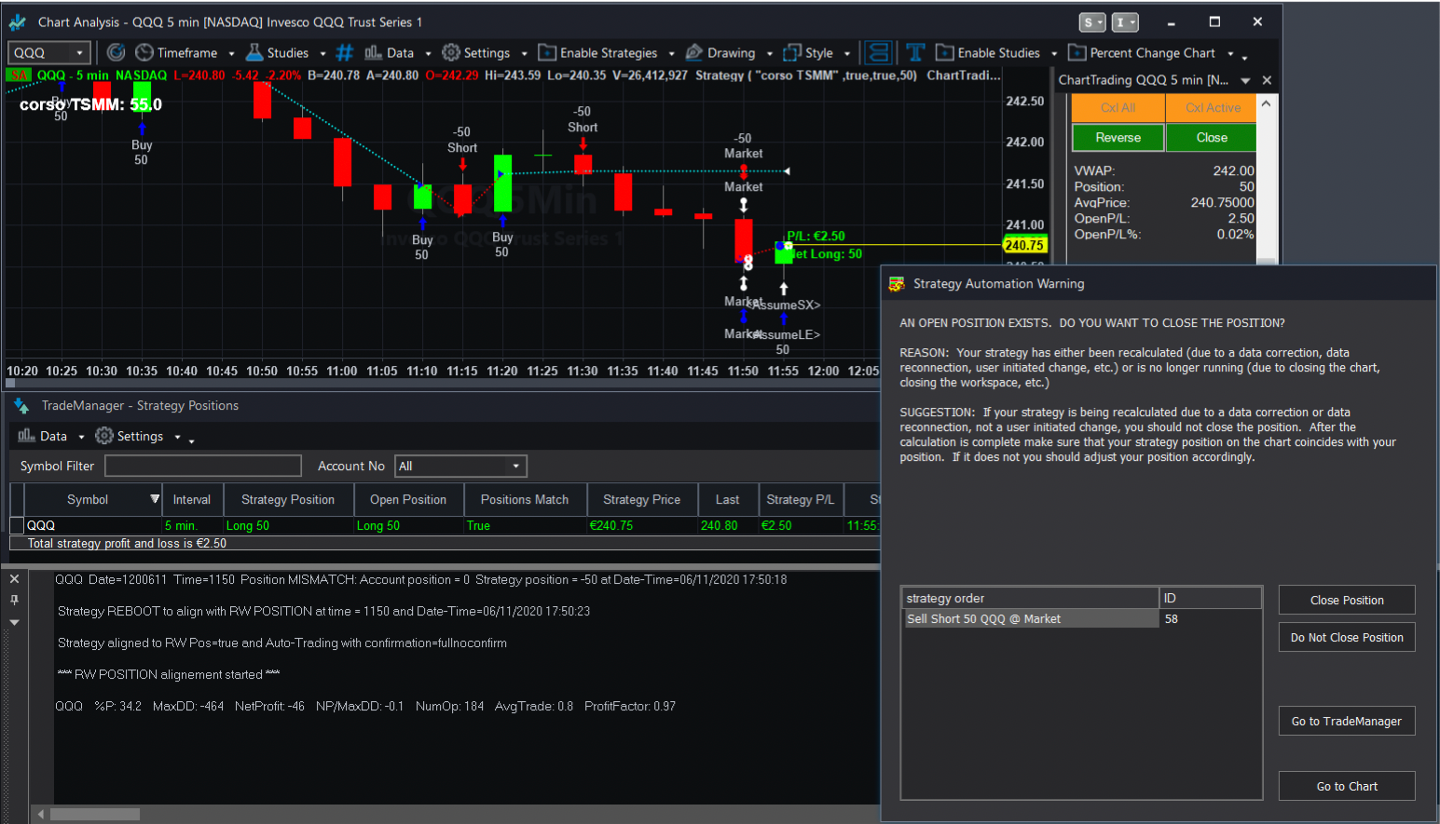Click the True cell under Positions Match
The image size is (1440, 824).
pos(525,526)
